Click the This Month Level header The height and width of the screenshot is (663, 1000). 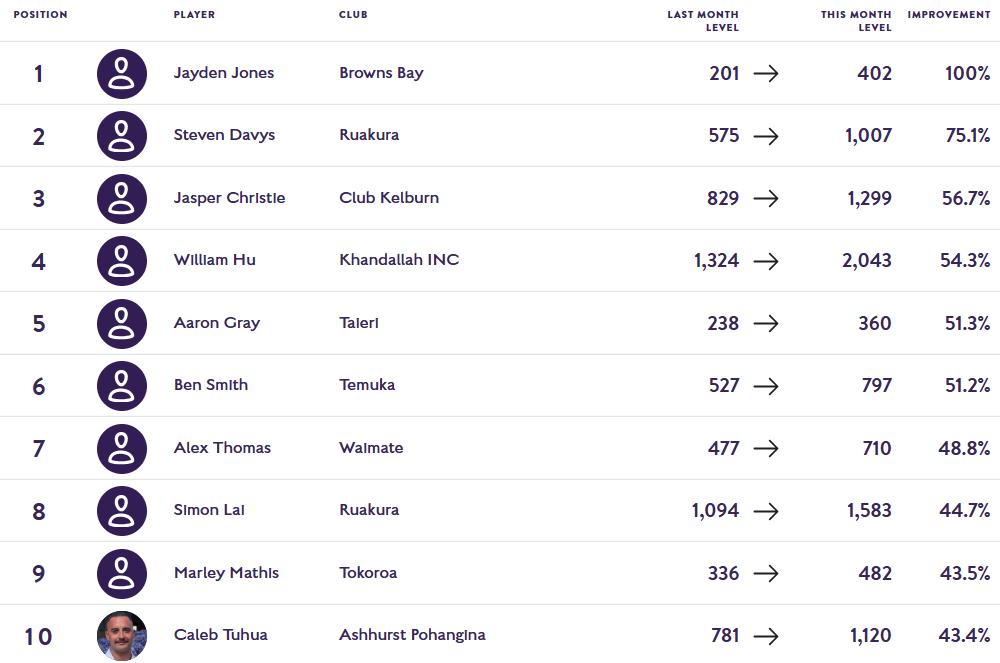[856, 21]
